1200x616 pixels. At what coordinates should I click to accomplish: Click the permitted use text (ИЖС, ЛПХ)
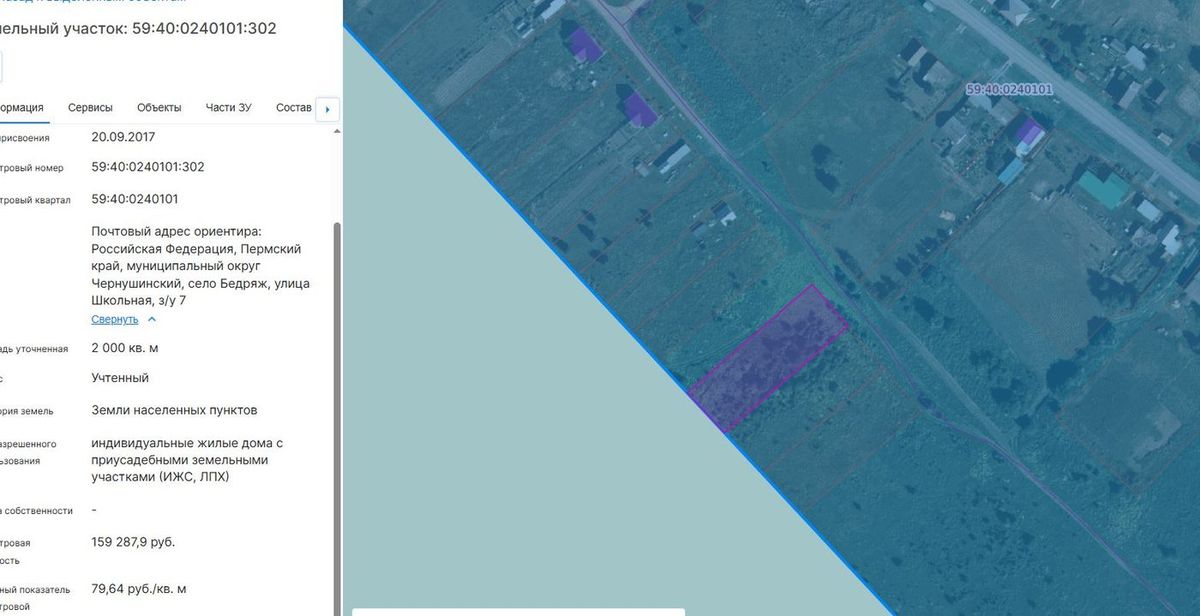(188, 460)
